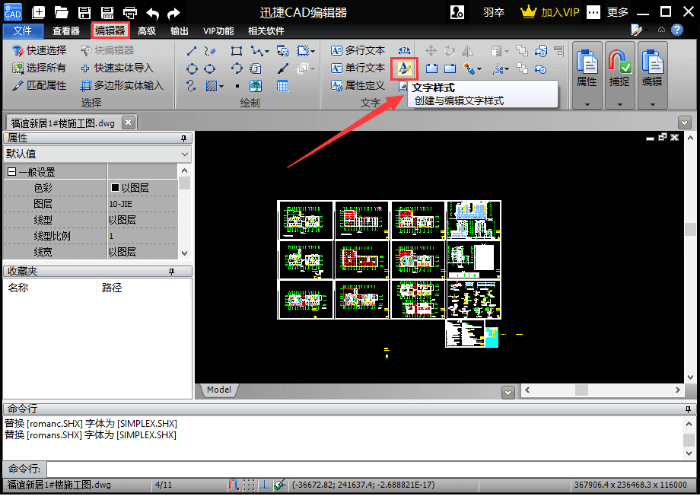Open help with the question mark icon
700x495 pixels.
click(x=677, y=30)
